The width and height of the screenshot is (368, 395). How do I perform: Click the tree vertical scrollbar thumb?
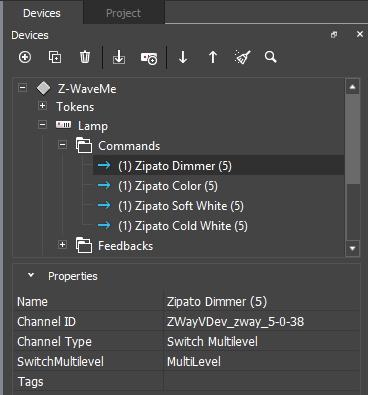[353, 139]
